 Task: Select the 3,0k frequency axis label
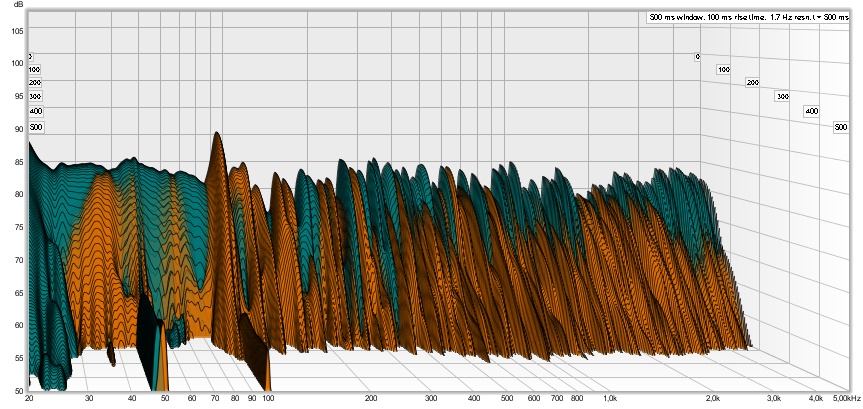click(773, 397)
